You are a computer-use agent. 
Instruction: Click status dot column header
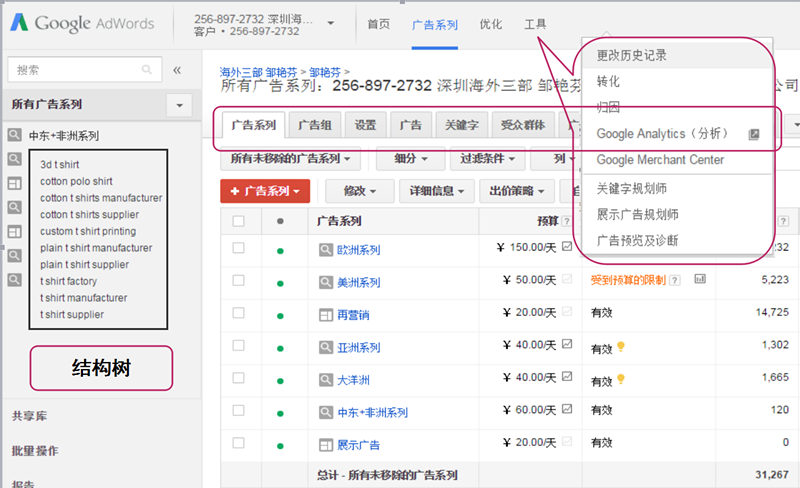(x=280, y=221)
